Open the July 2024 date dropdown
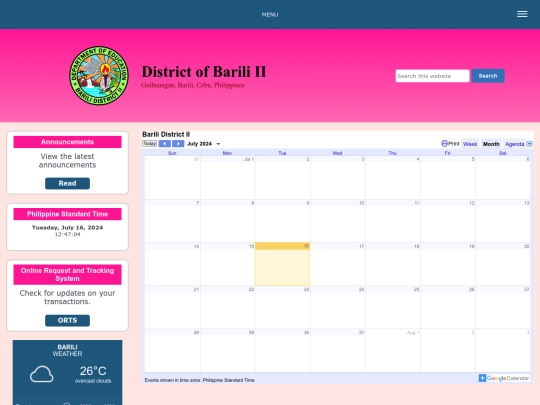 (203, 144)
